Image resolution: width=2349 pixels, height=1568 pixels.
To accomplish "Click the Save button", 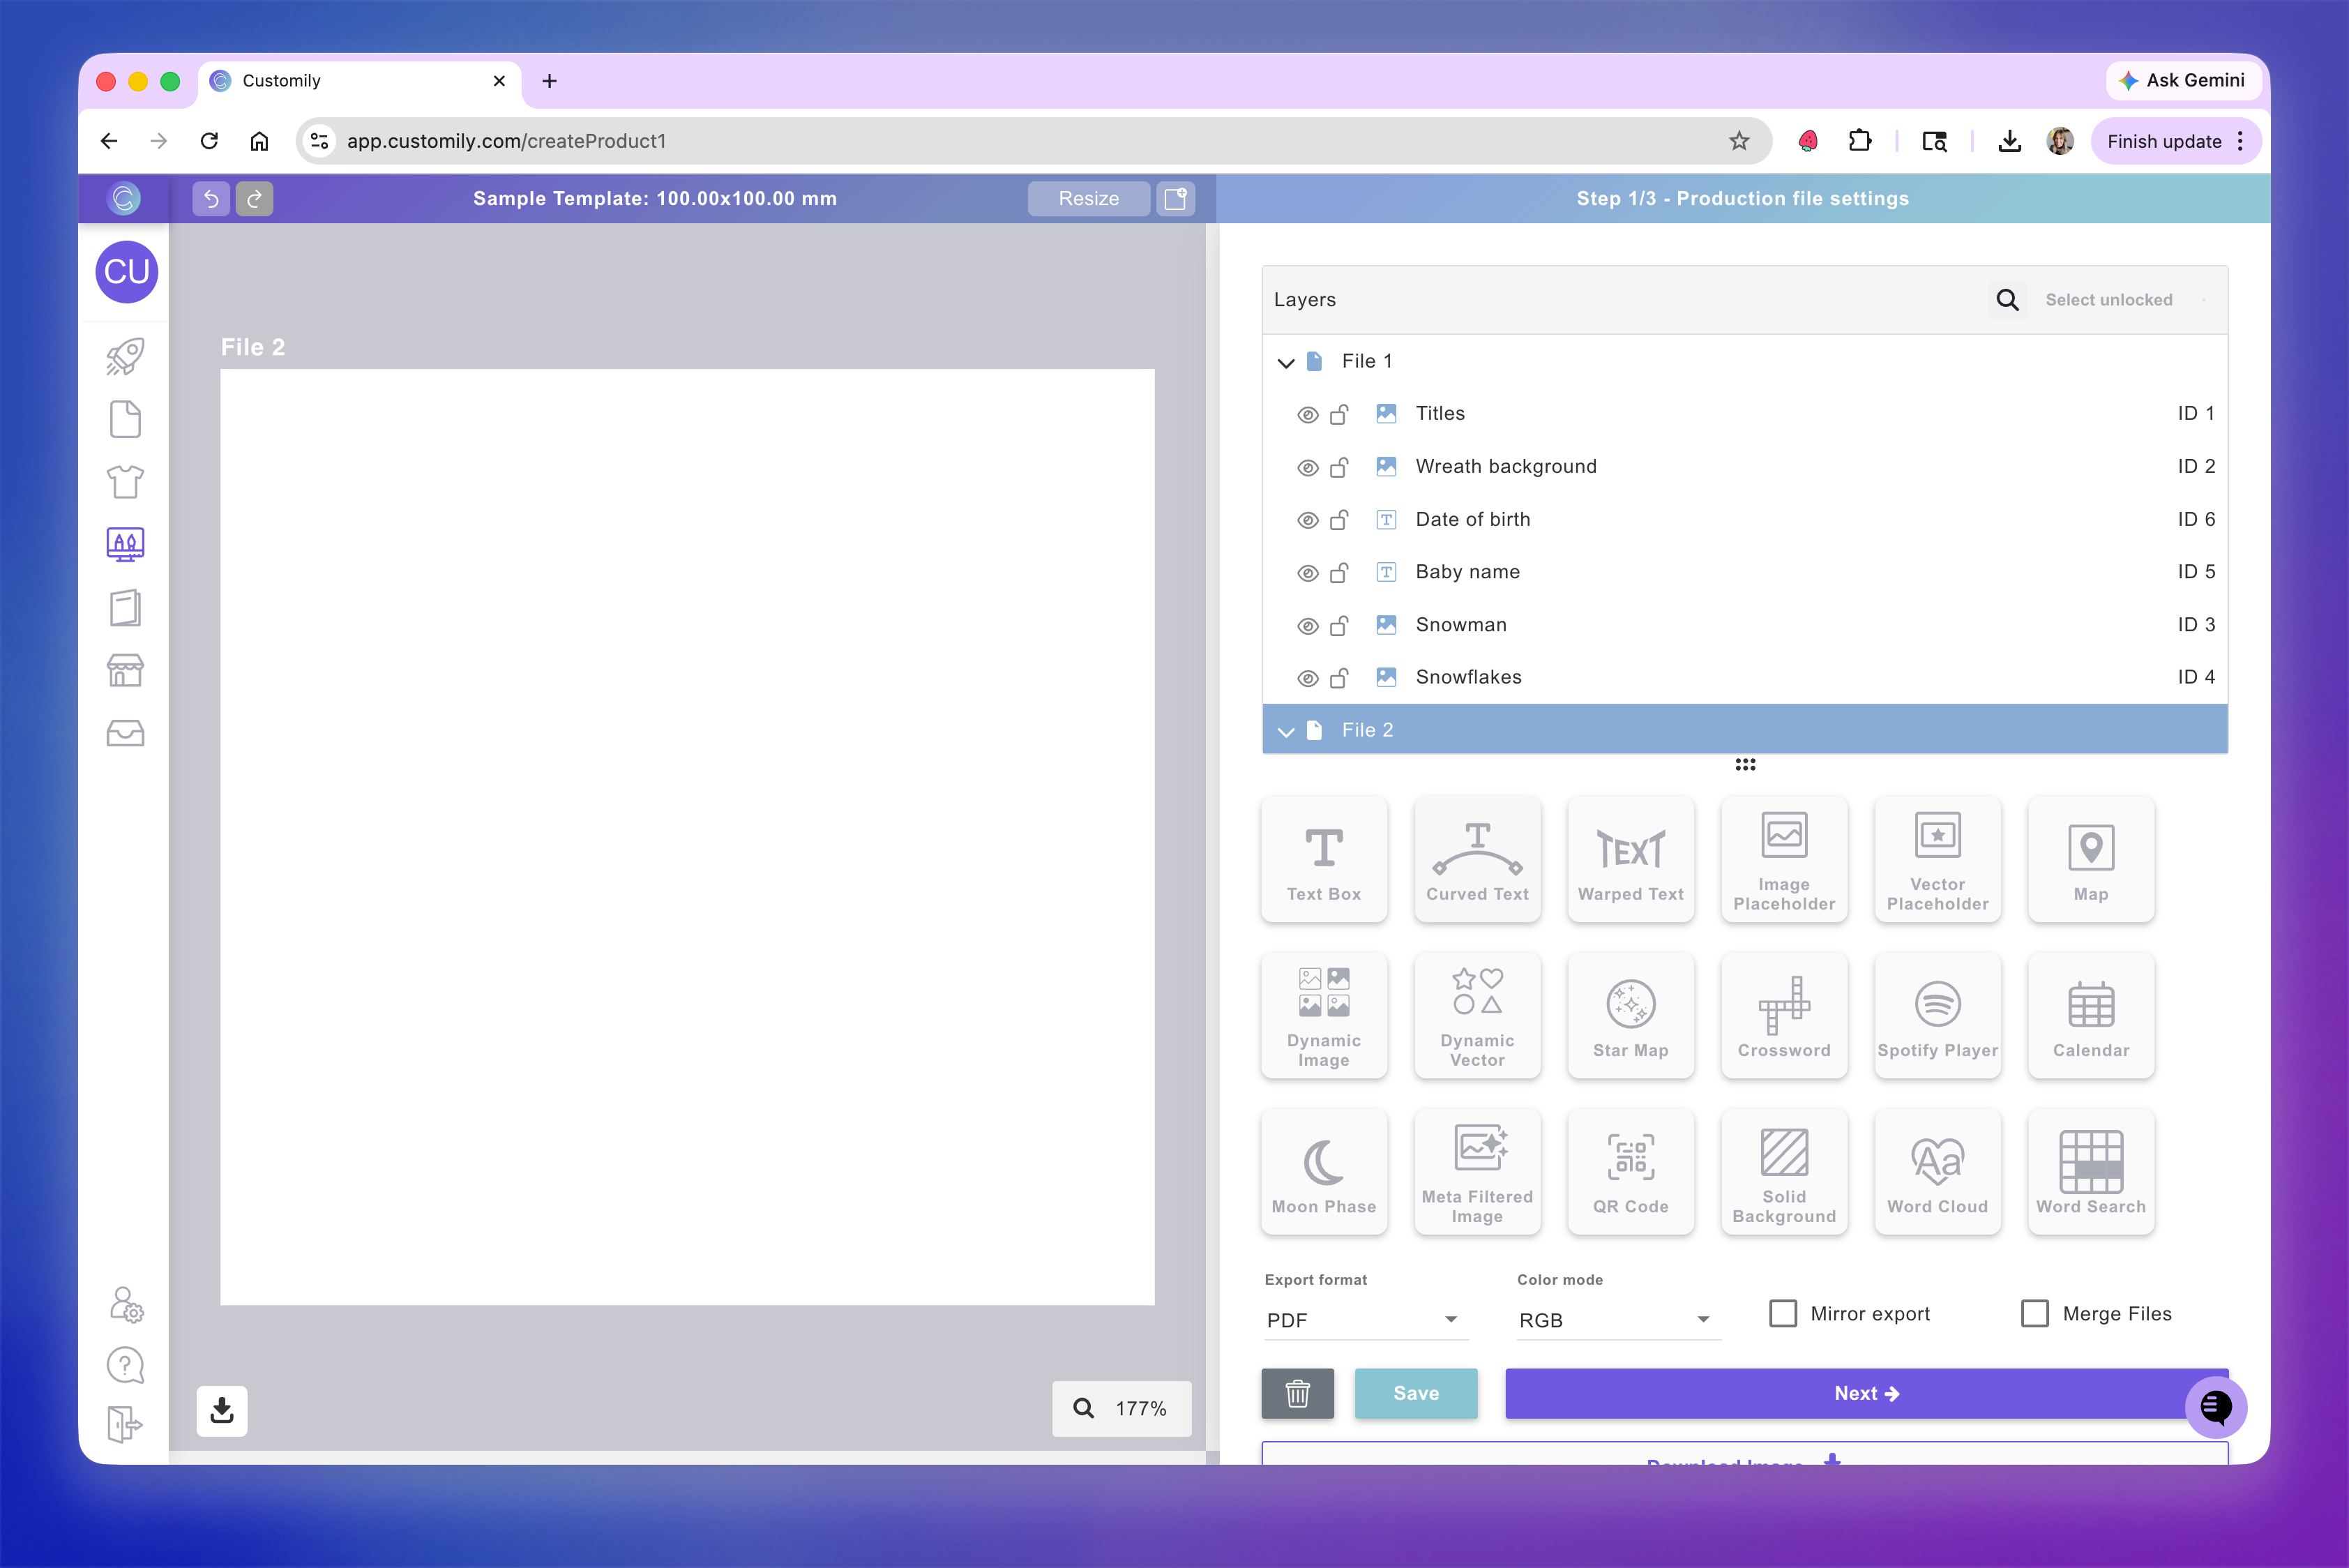I will (x=1416, y=1393).
